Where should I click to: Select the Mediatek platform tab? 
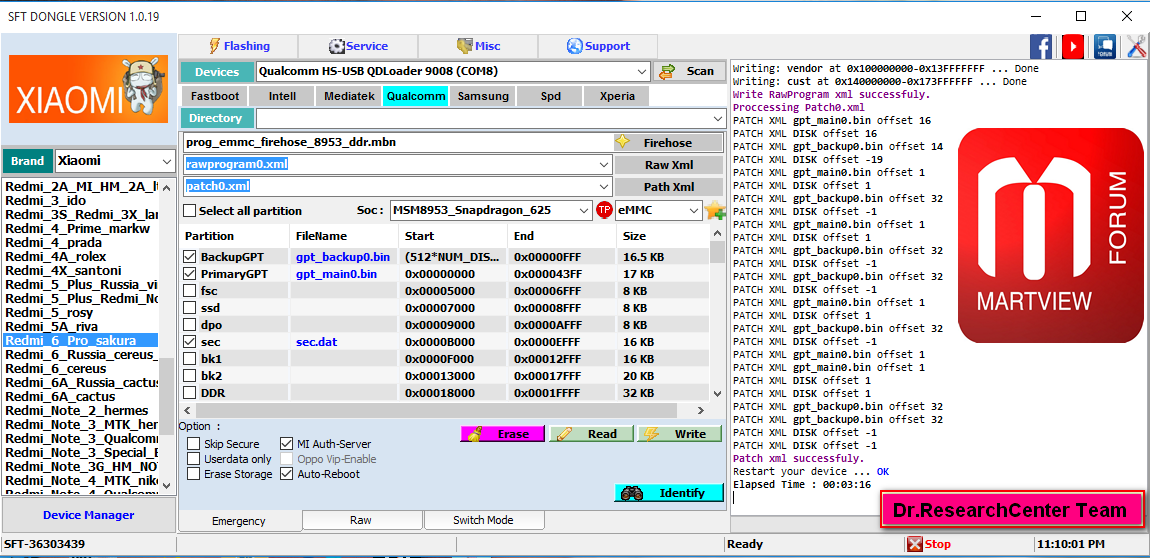point(349,96)
